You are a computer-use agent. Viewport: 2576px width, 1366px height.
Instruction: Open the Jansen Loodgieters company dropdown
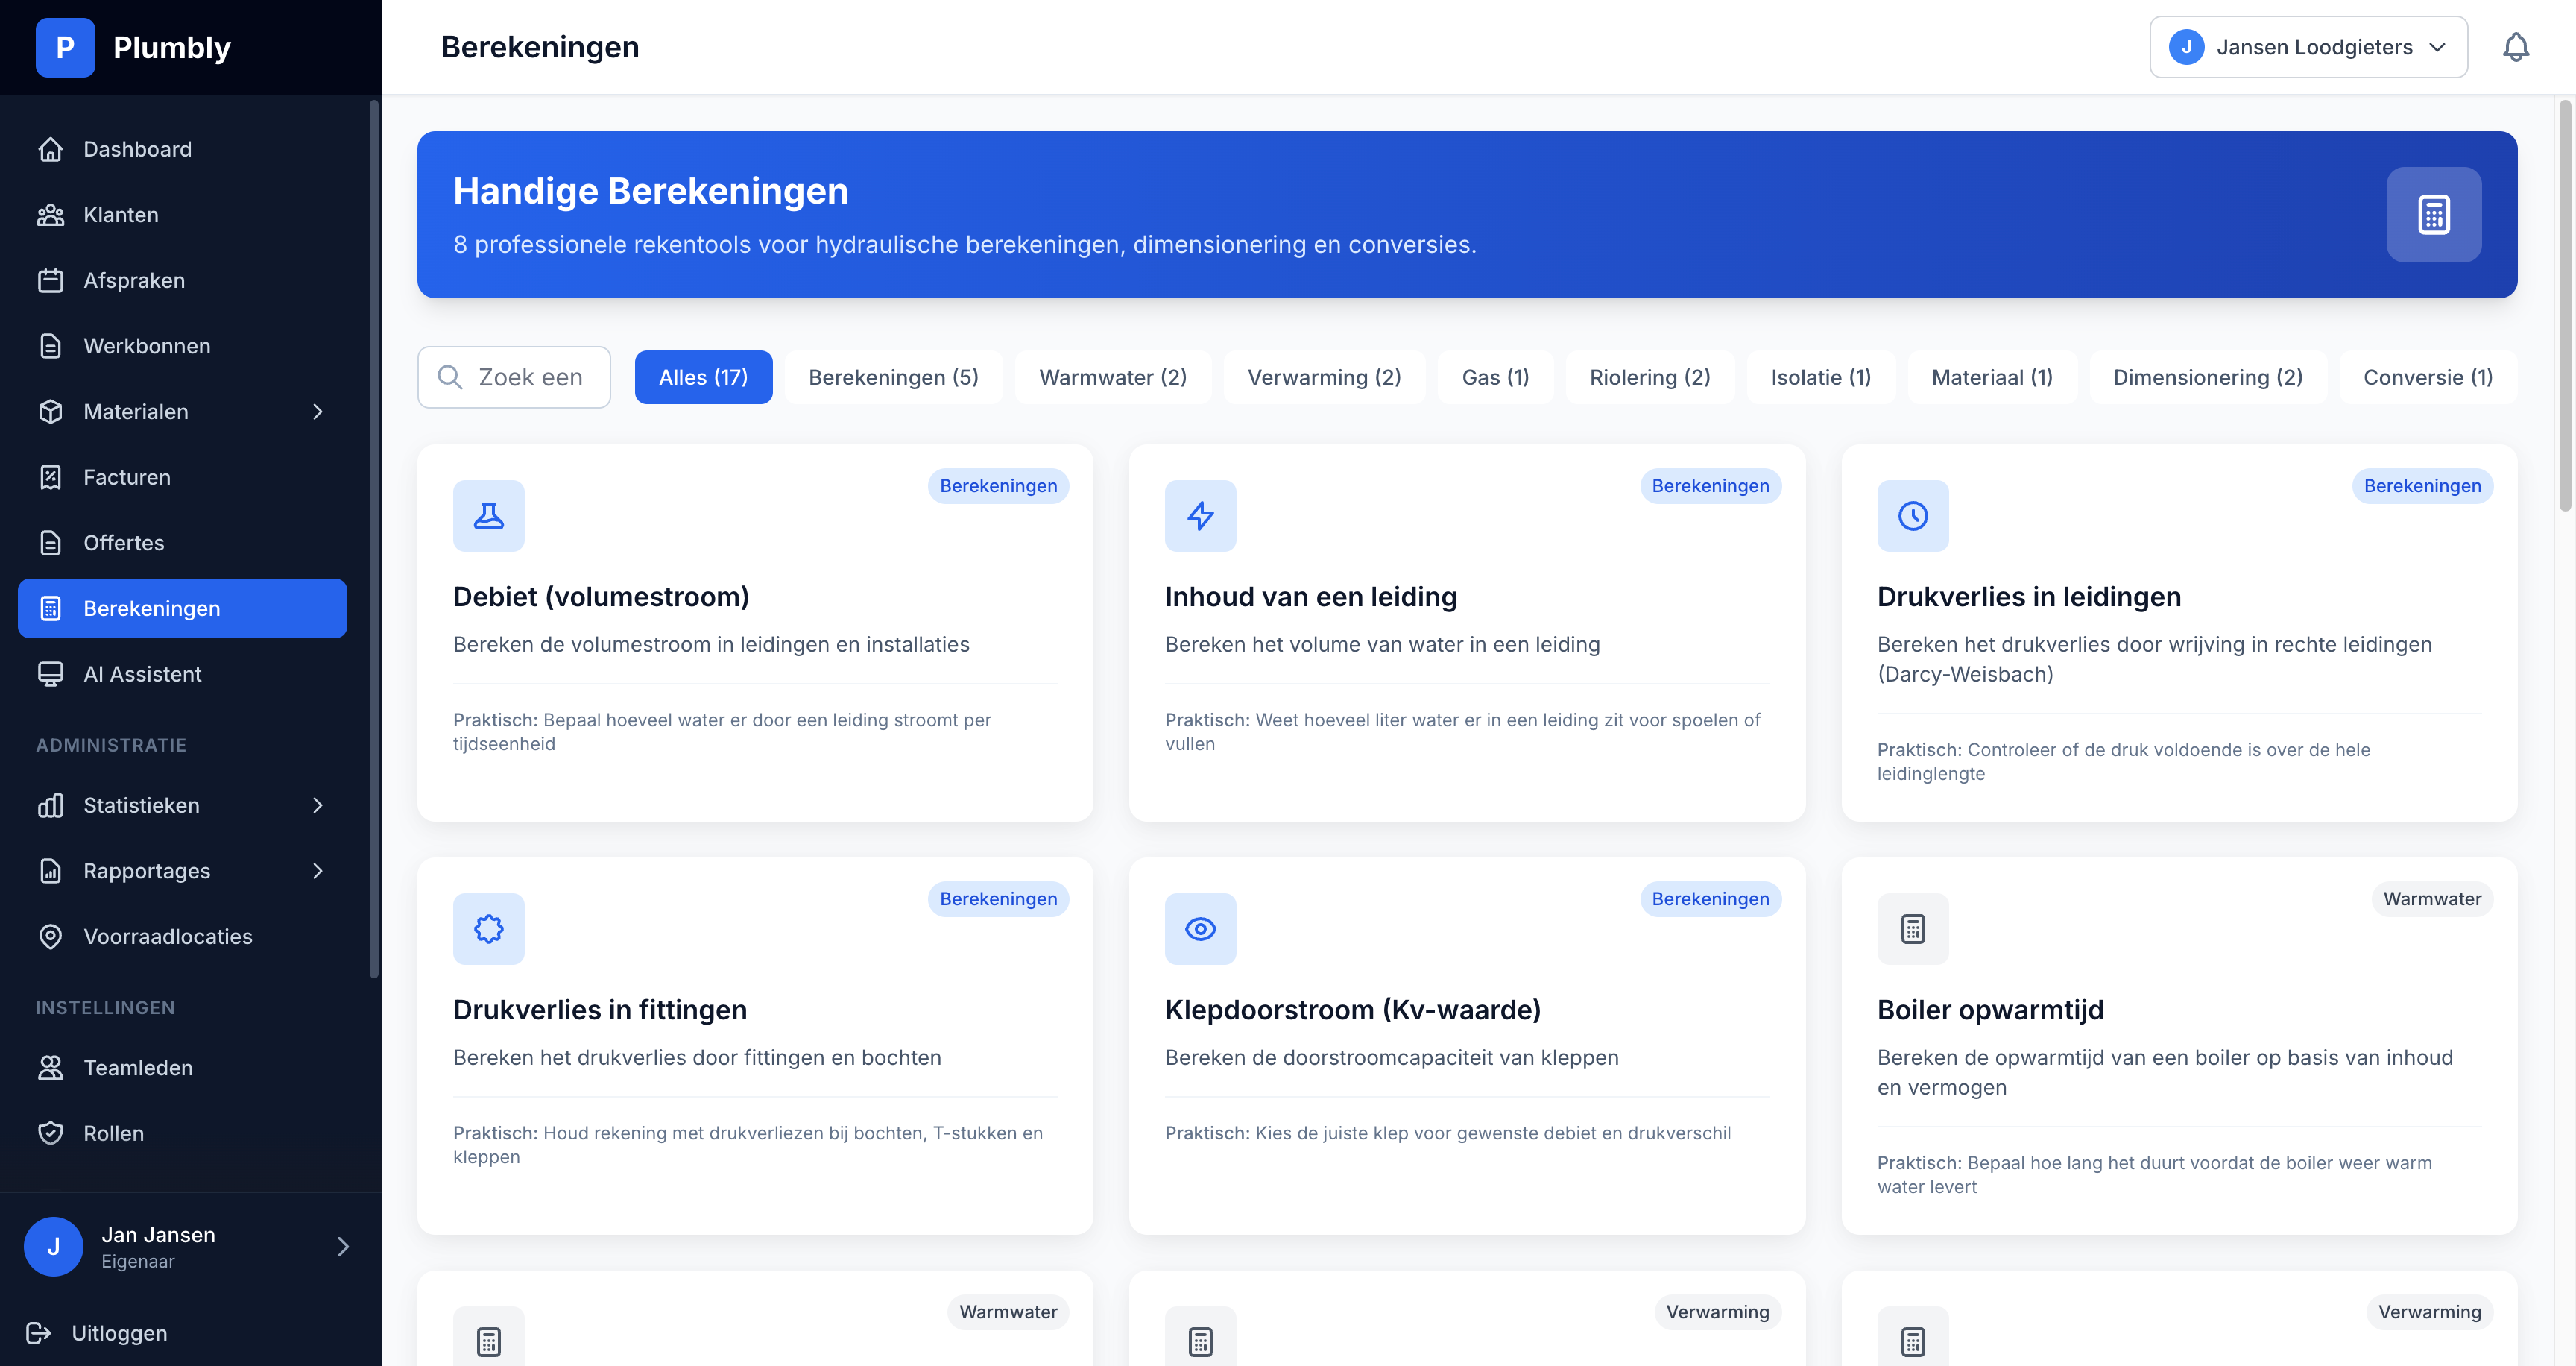(2308, 47)
